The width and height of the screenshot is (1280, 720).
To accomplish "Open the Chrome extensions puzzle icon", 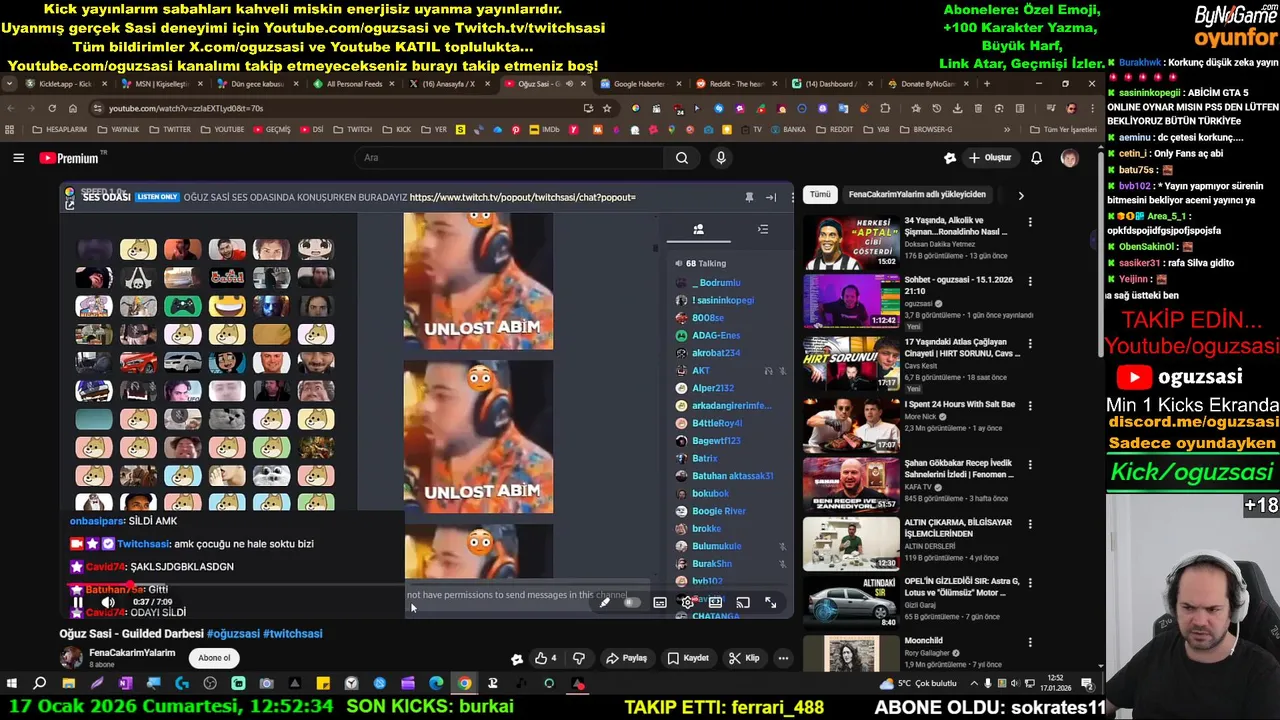I will [x=885, y=108].
